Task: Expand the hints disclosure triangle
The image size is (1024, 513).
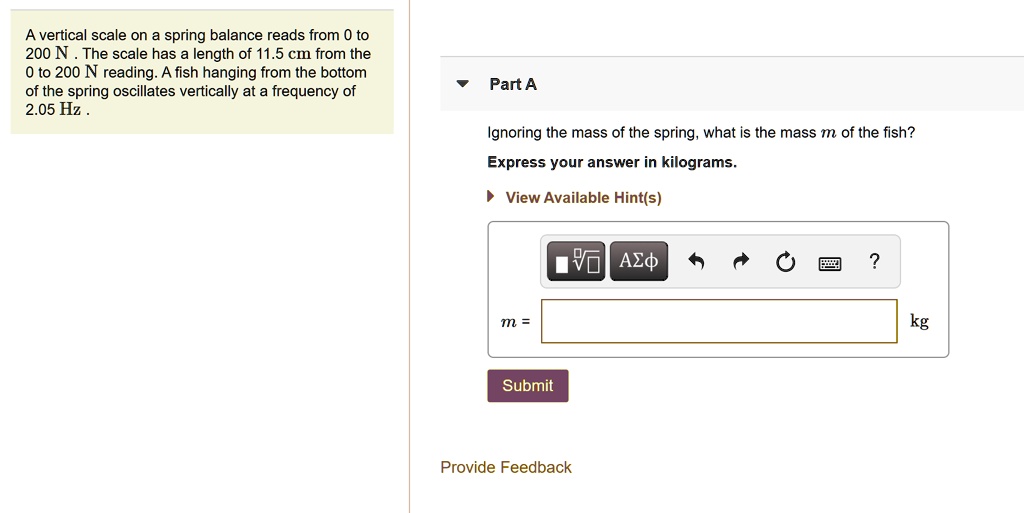Action: point(492,197)
